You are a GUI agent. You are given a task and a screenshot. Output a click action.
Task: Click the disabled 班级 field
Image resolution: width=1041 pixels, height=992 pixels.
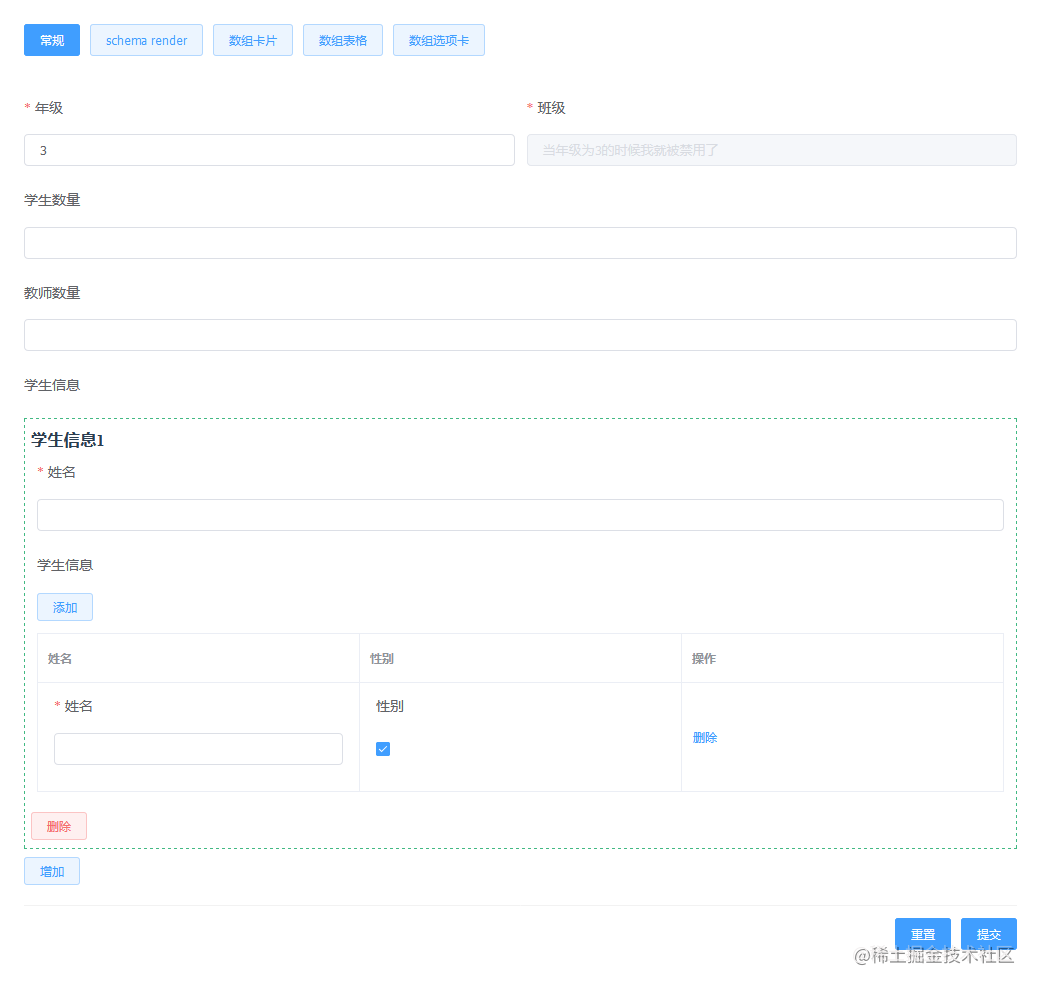click(771, 150)
